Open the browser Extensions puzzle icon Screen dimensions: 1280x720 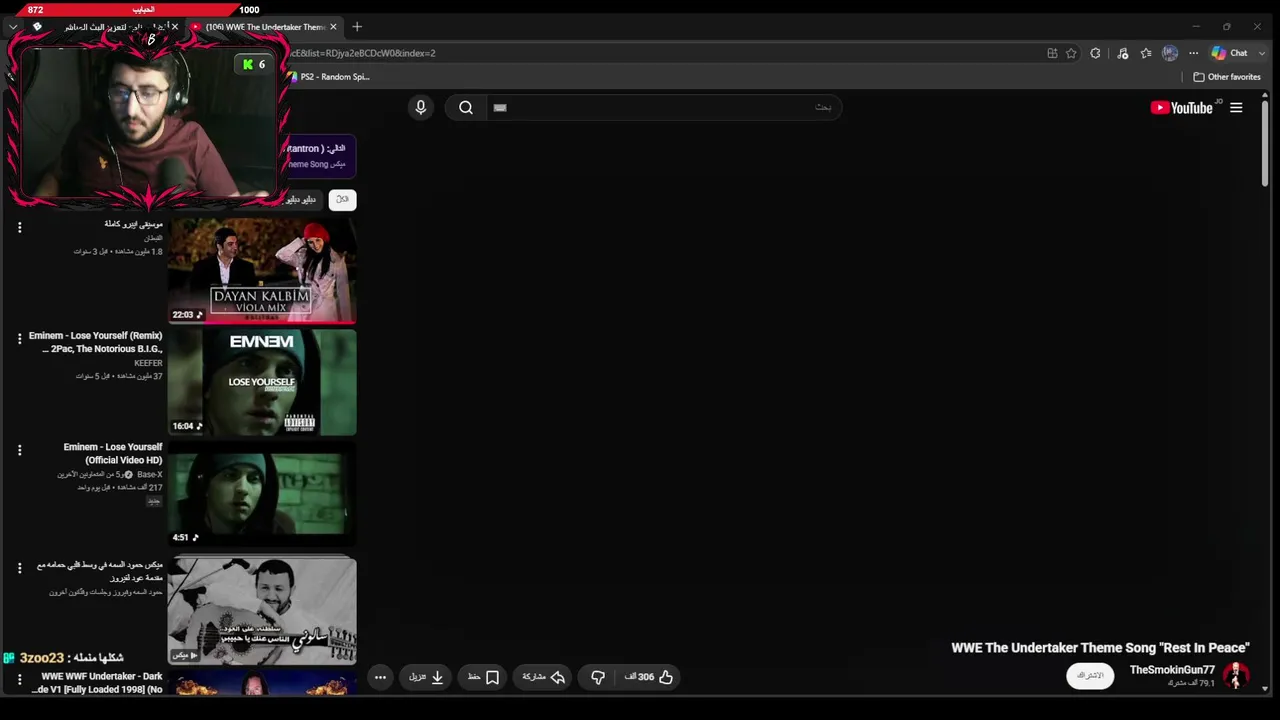pos(1095,53)
